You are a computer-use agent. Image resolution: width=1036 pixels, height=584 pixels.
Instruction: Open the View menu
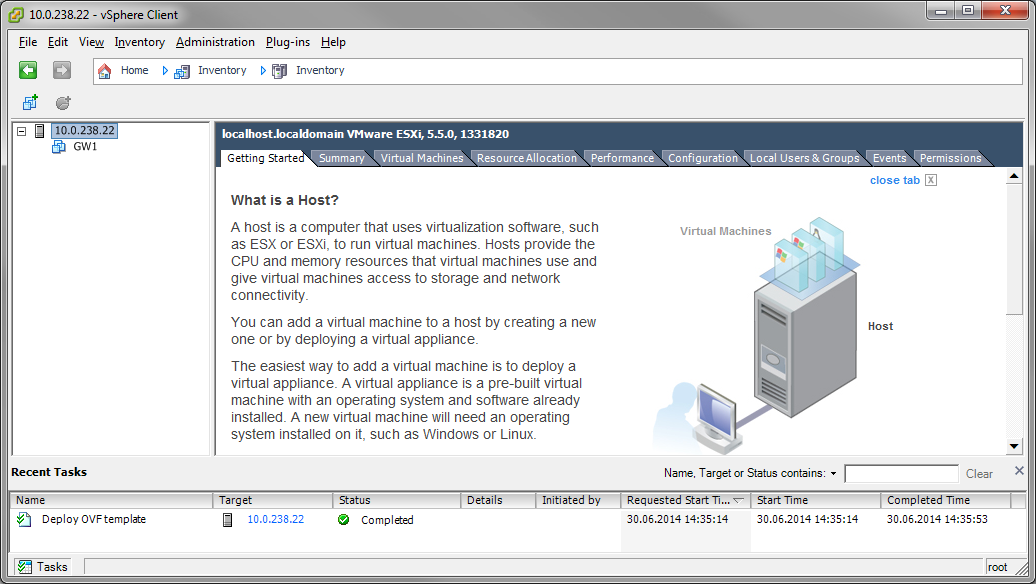coord(91,42)
